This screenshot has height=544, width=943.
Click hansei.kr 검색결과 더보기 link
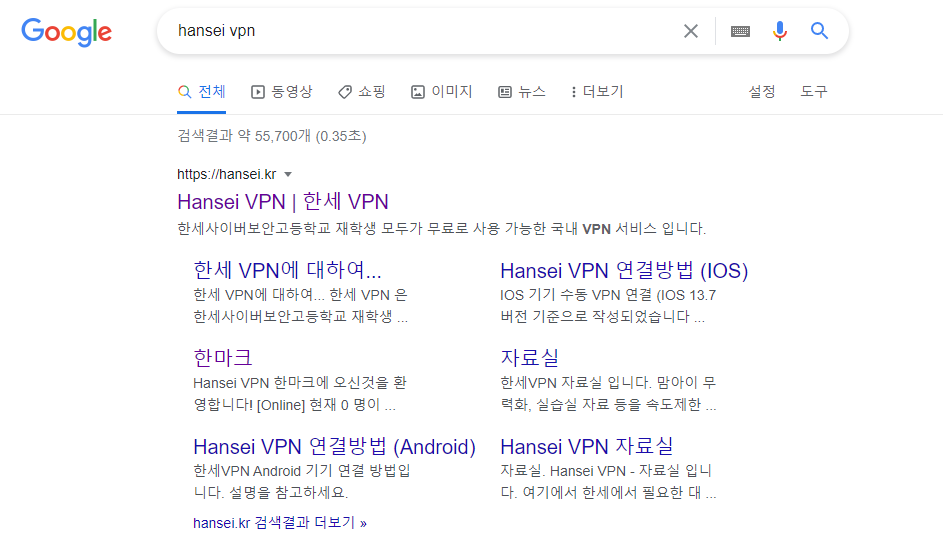click(x=280, y=522)
